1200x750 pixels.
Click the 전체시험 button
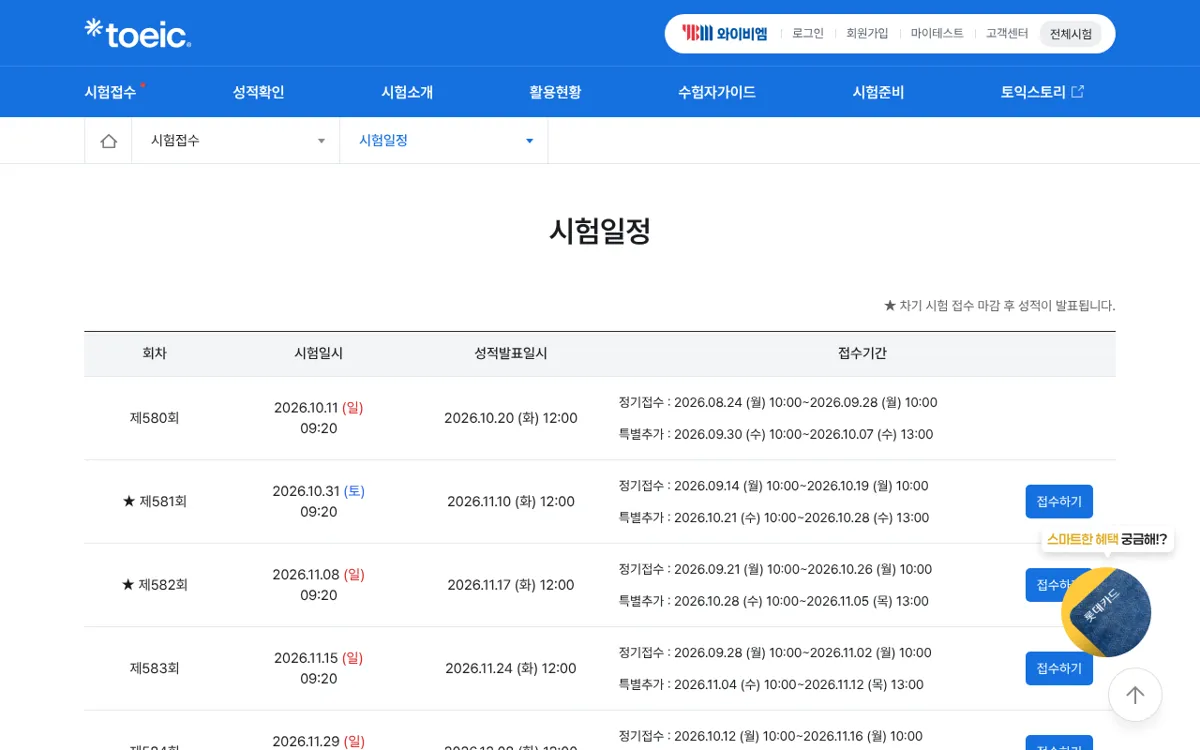[x=1070, y=34]
